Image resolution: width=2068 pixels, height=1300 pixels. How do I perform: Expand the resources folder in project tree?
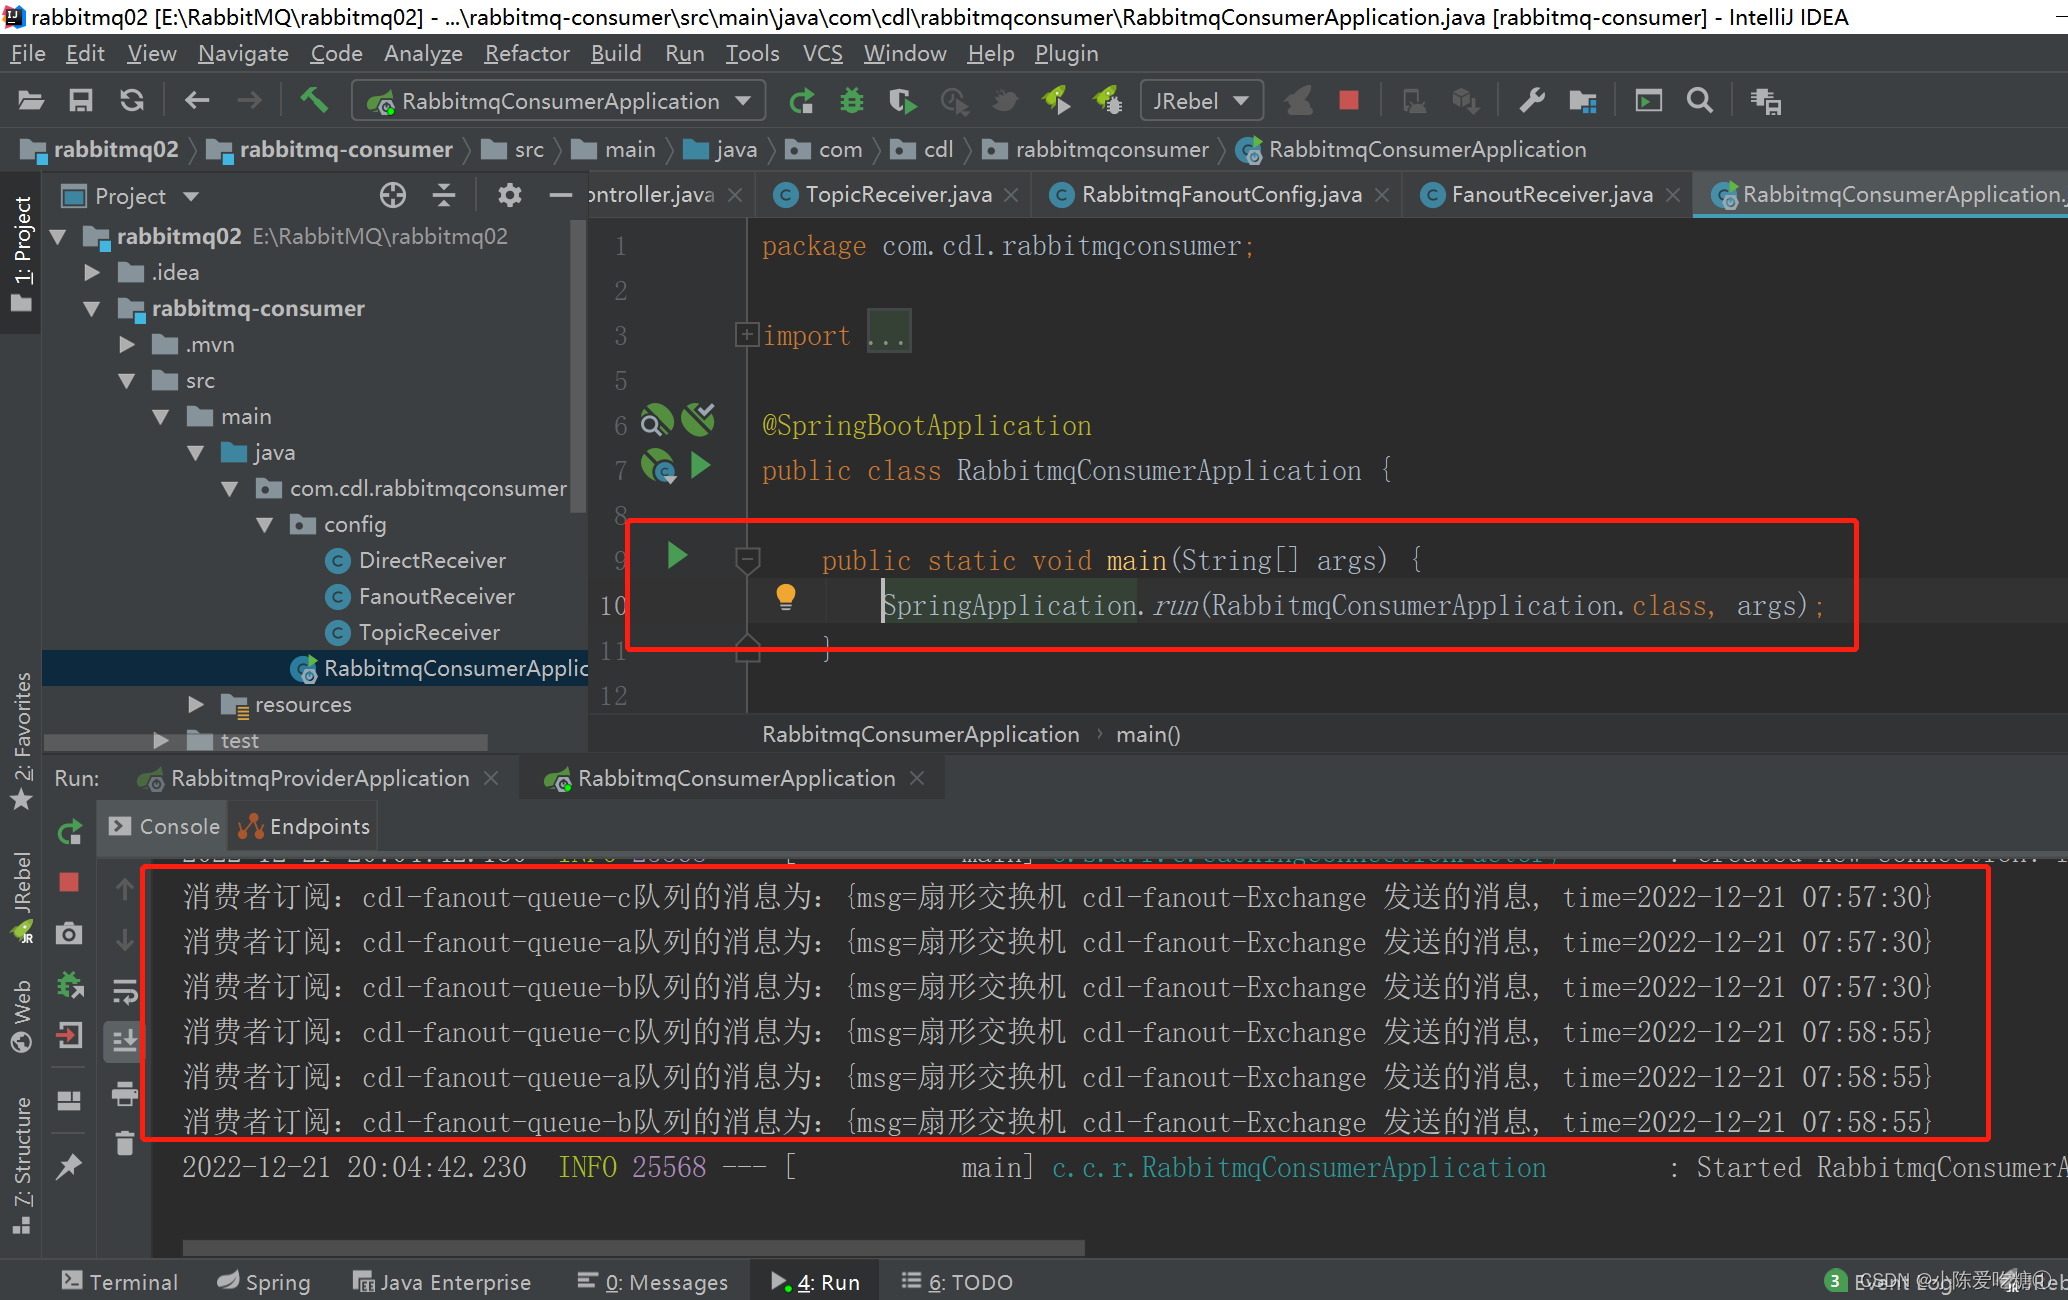196,704
